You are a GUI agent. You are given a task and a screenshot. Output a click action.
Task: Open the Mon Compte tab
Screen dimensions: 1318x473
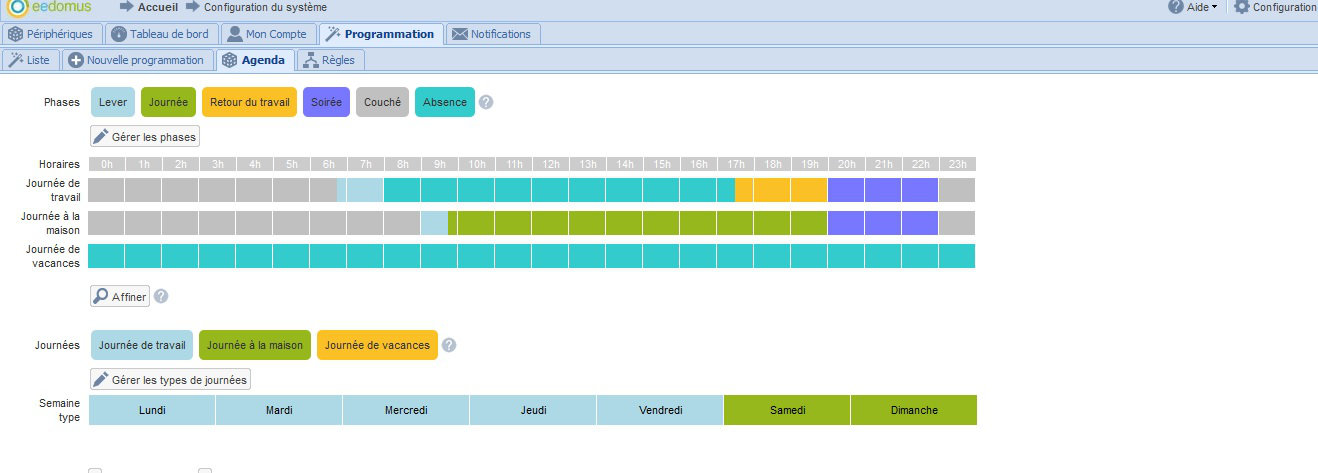[267, 34]
